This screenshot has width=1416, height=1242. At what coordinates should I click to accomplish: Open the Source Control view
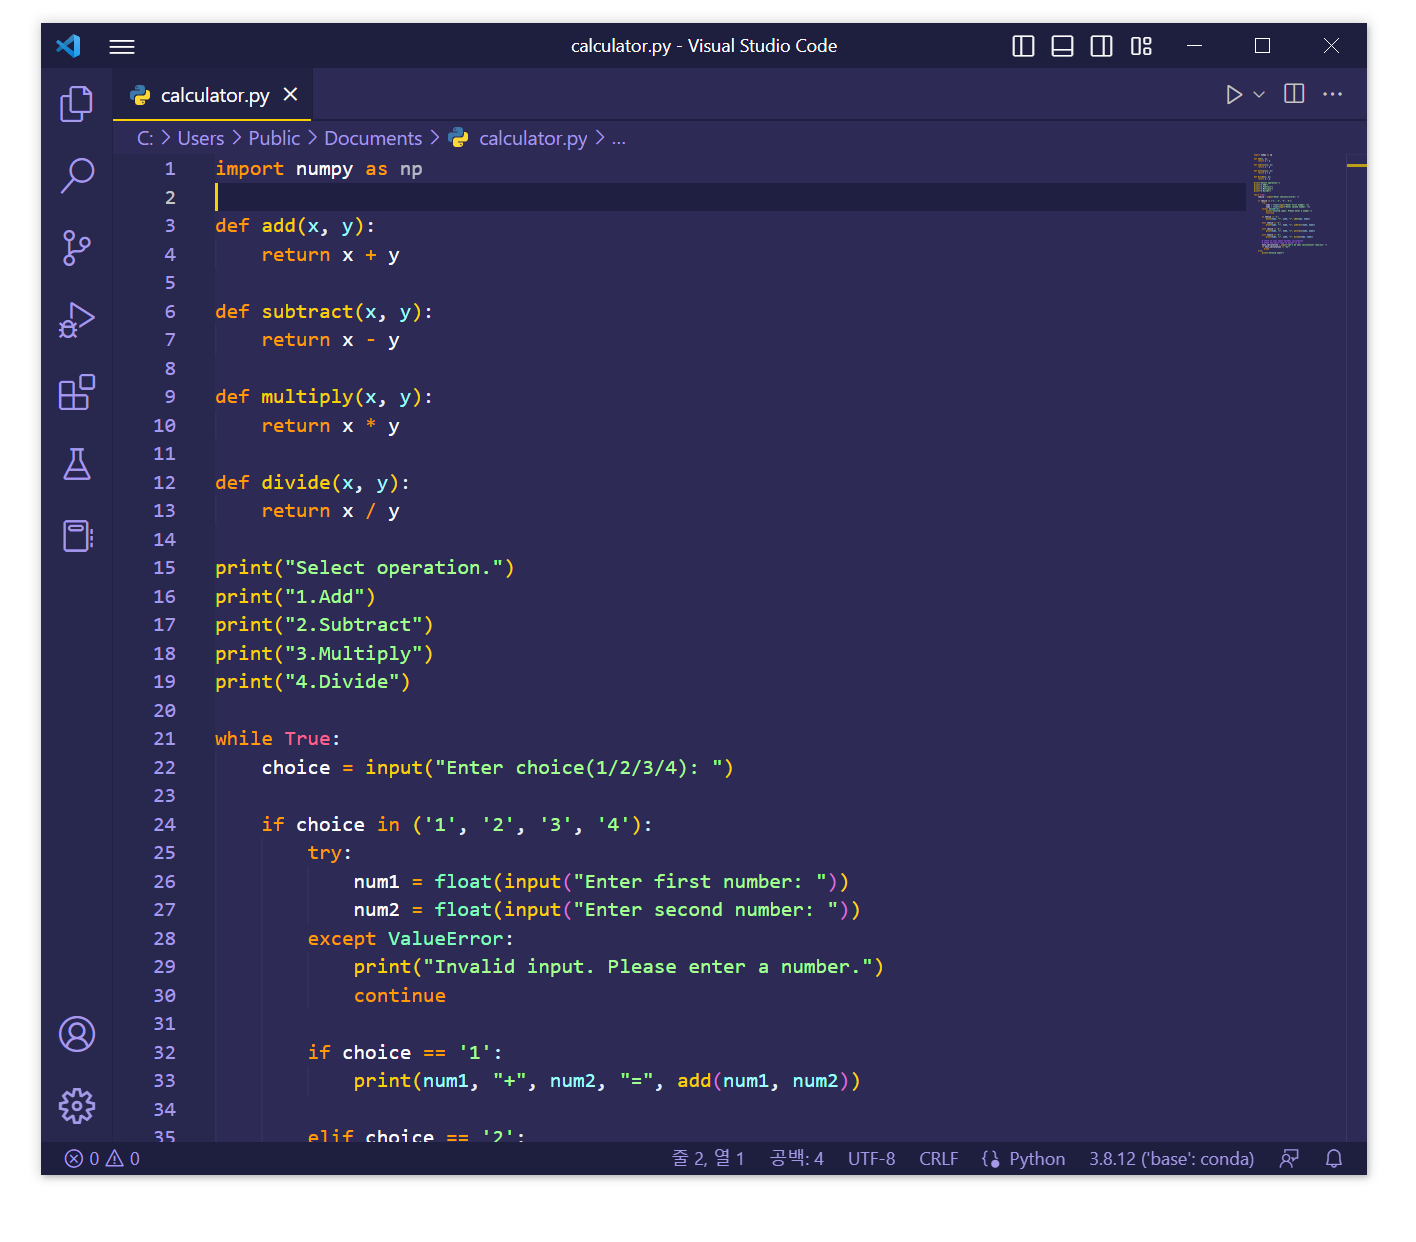[x=77, y=247]
